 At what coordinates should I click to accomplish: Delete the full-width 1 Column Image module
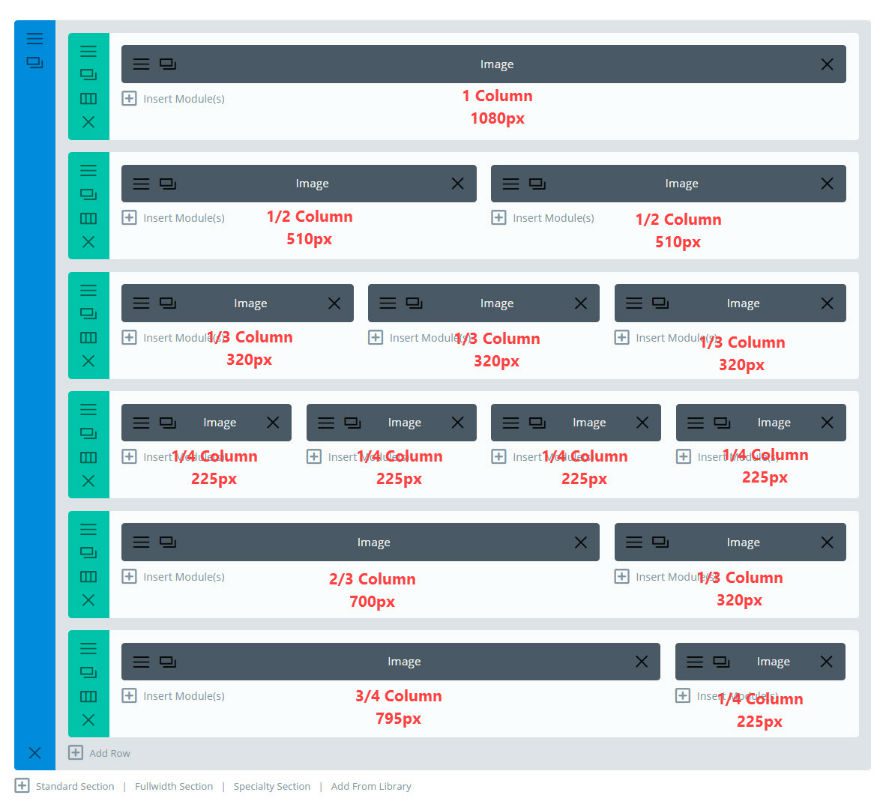pyautogui.click(x=827, y=64)
